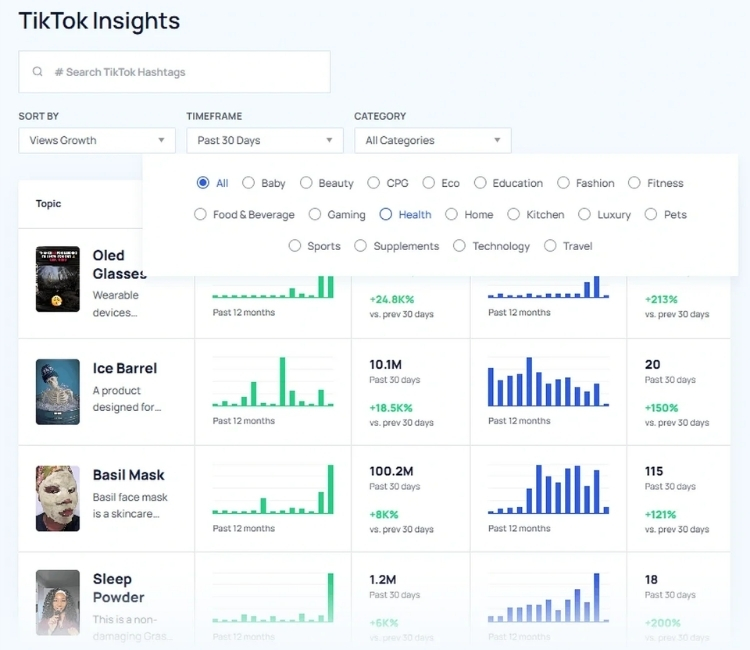Select the Supplements category radio button
750x650 pixels.
tap(361, 246)
